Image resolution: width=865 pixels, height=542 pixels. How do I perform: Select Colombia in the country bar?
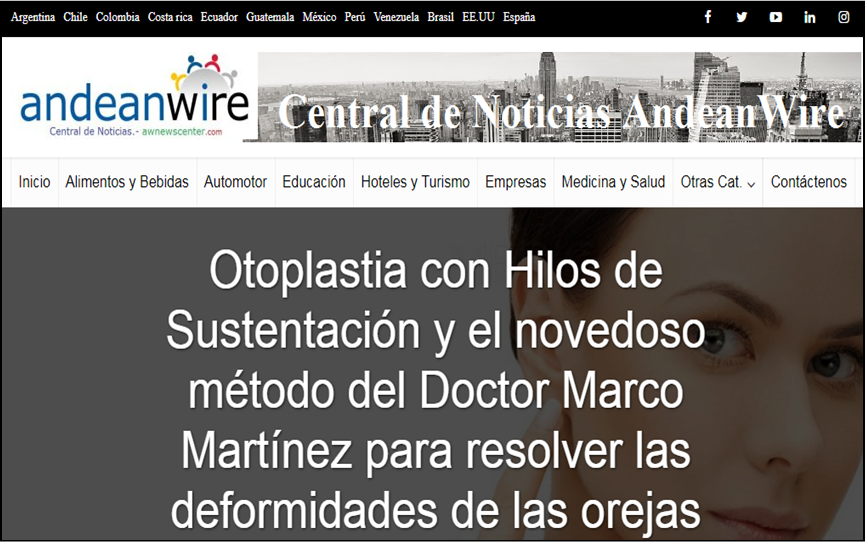tap(118, 17)
